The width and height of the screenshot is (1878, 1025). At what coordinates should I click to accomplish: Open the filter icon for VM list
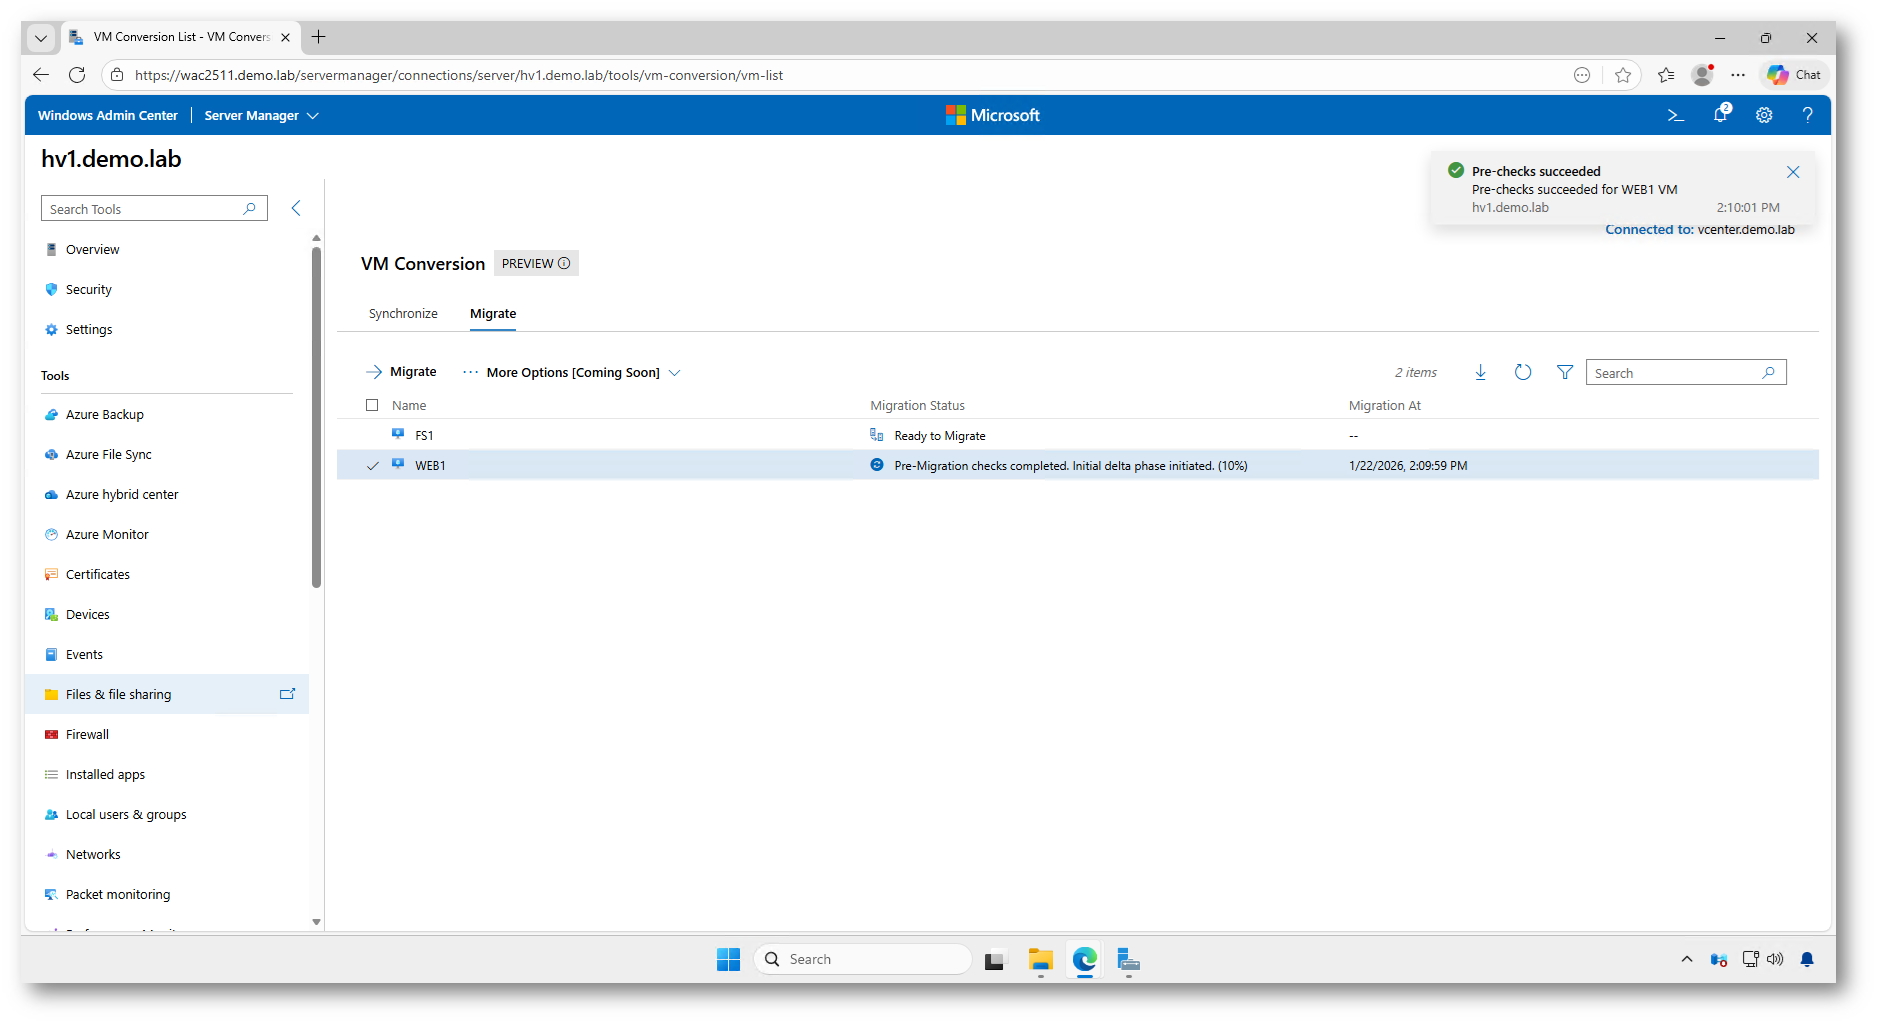(1564, 373)
